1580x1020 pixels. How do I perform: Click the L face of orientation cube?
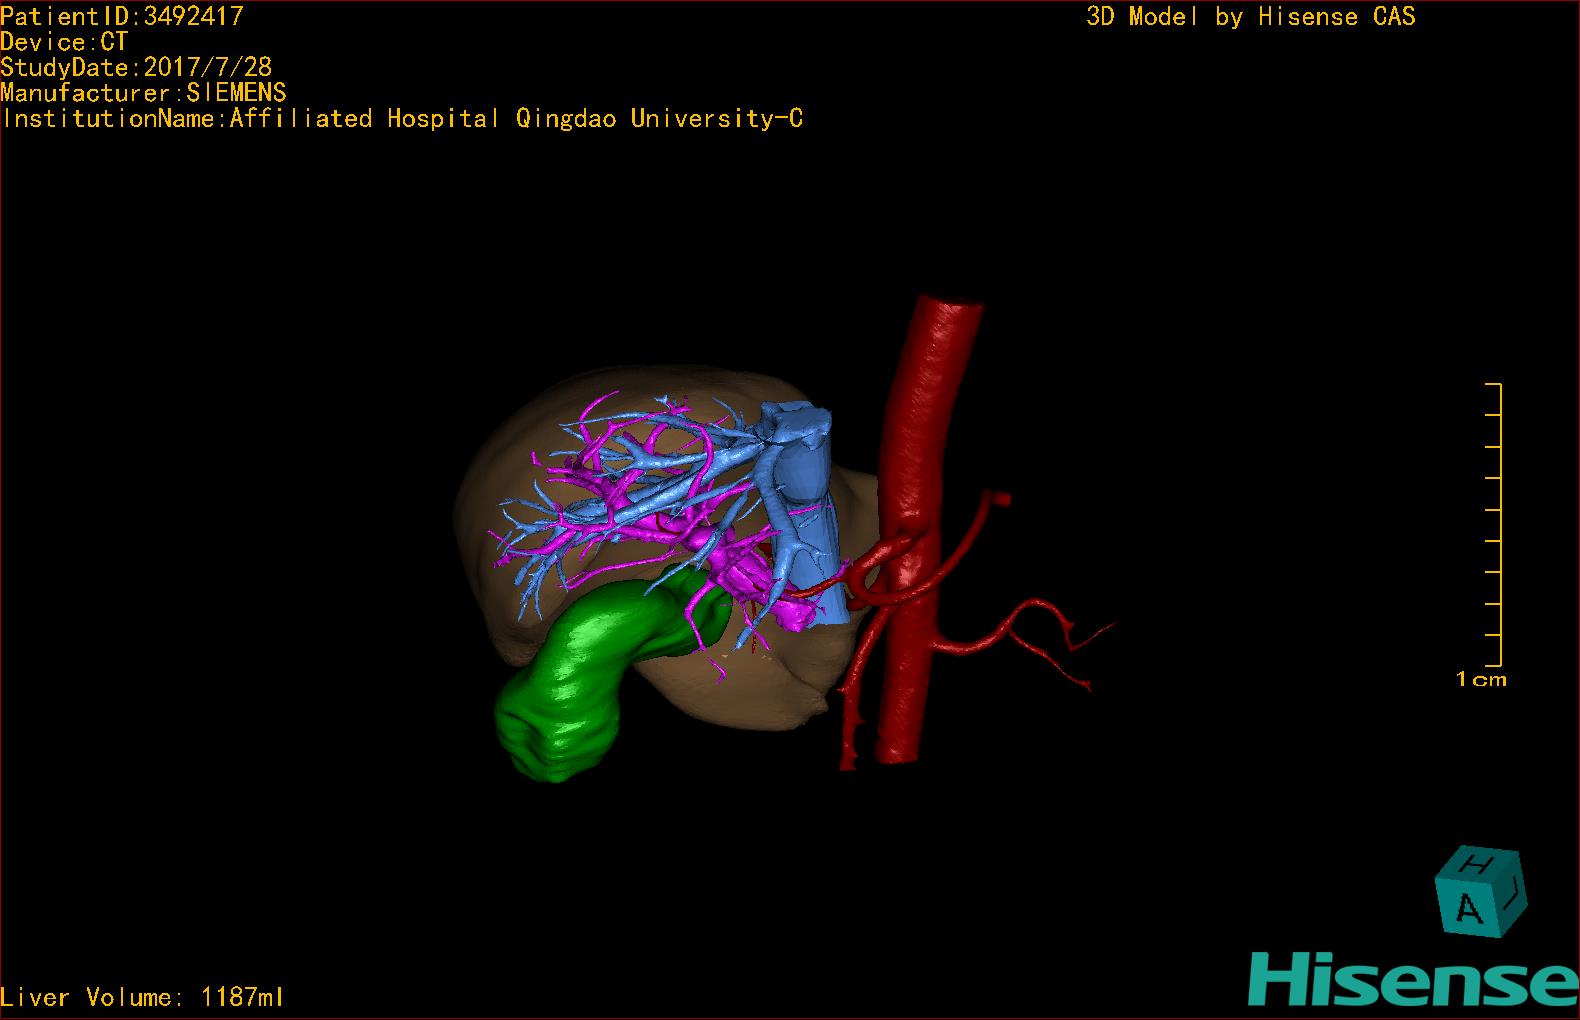pos(1514,888)
